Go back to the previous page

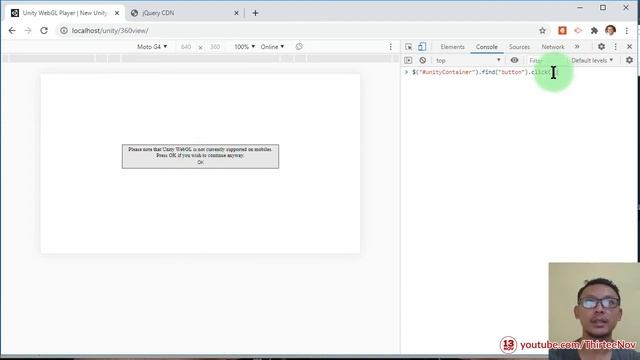12,31
